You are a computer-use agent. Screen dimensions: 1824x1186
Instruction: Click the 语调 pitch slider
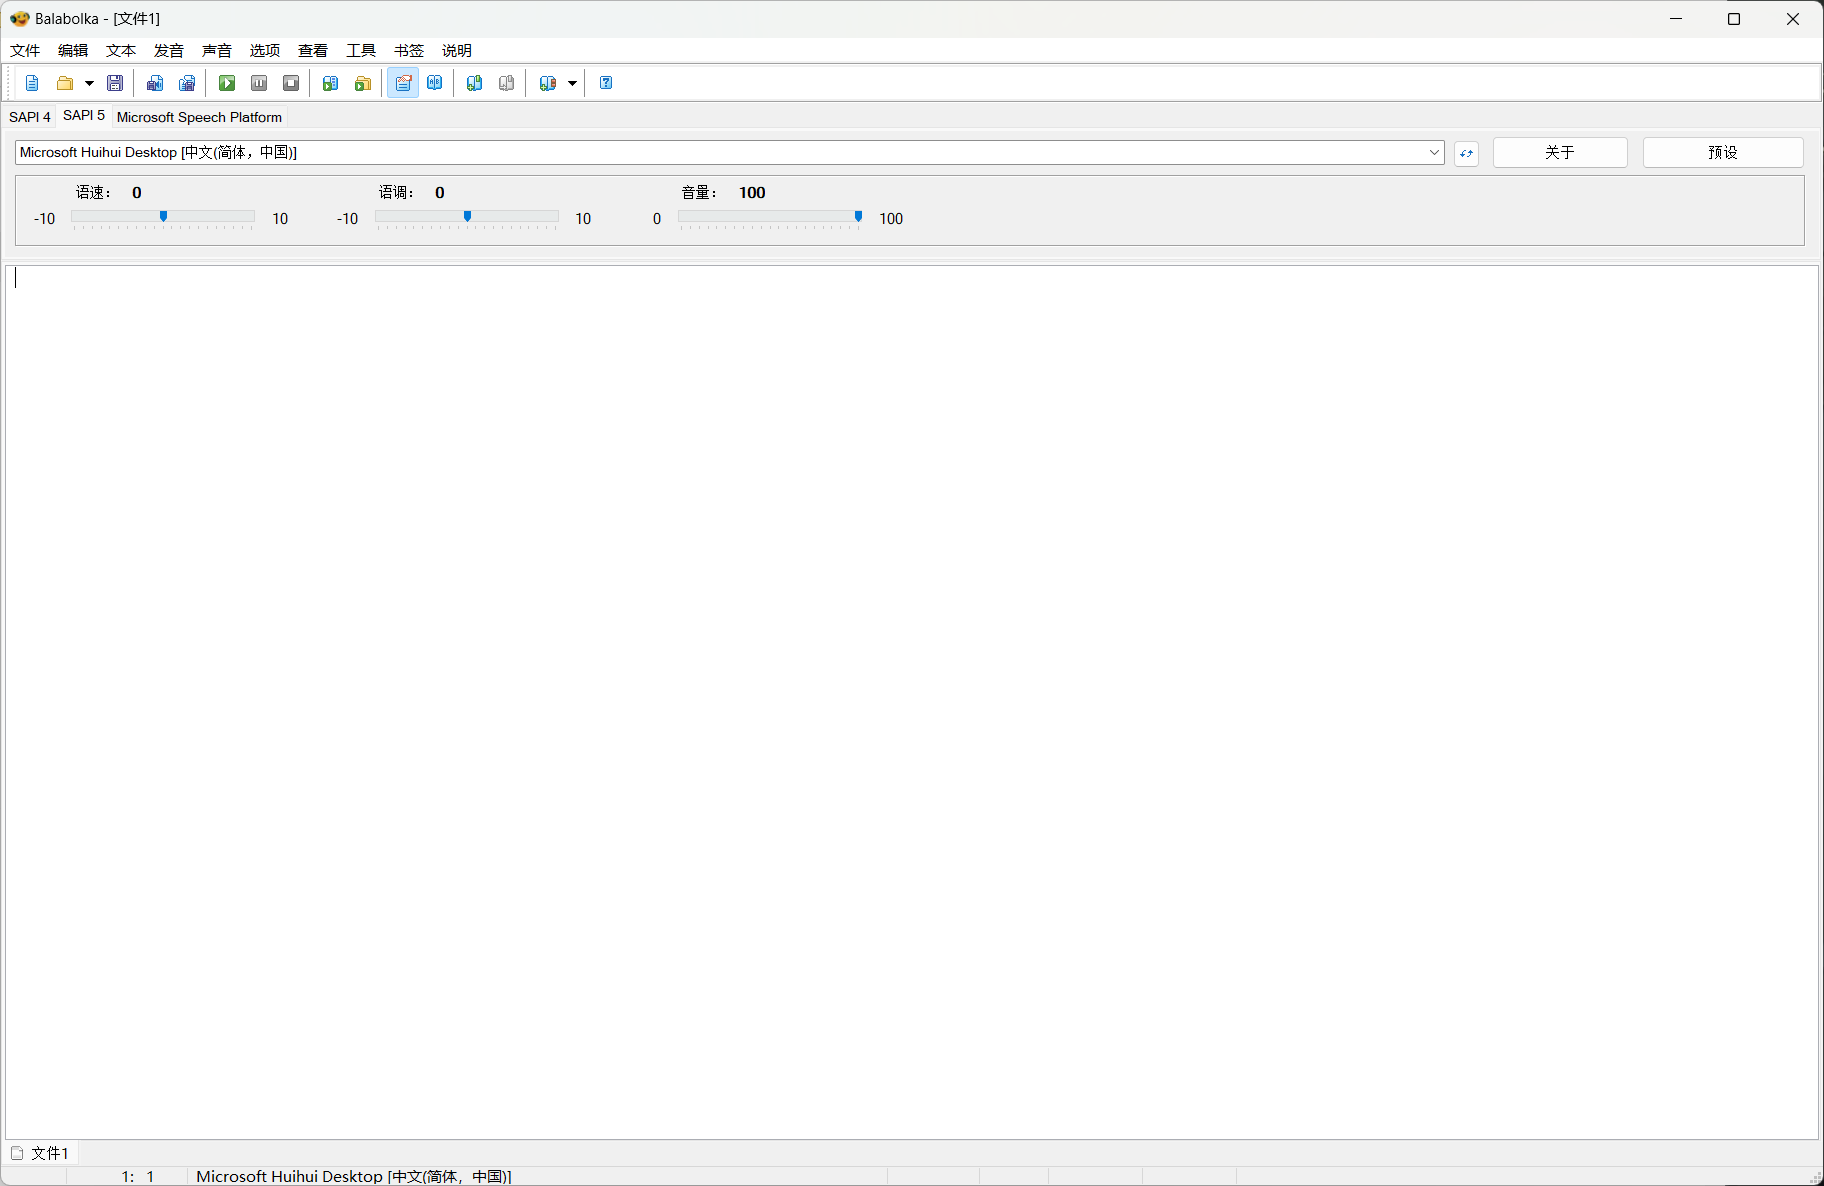467,217
